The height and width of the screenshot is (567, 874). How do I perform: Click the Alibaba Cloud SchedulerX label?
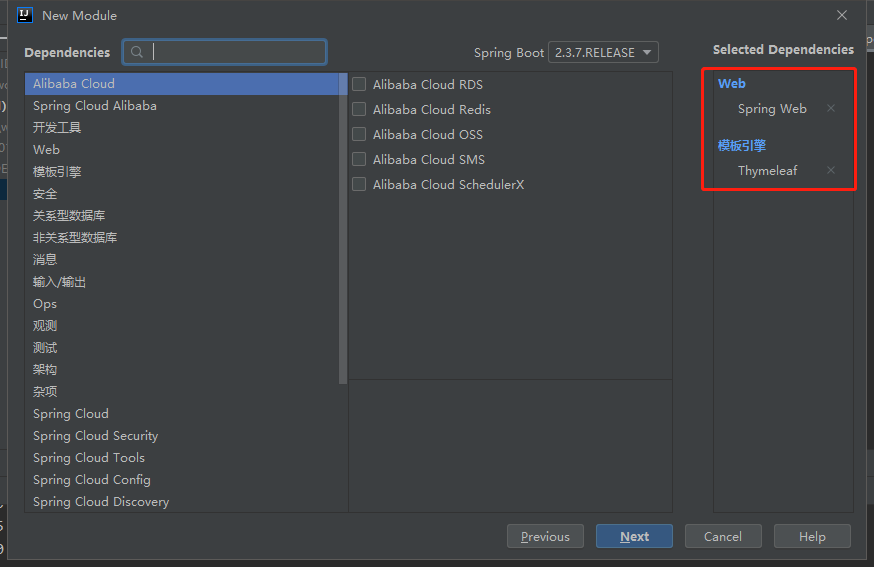pos(448,185)
